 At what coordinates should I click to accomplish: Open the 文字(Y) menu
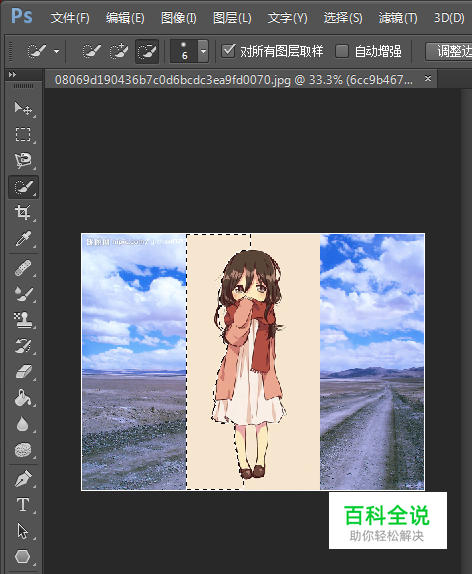click(x=287, y=18)
